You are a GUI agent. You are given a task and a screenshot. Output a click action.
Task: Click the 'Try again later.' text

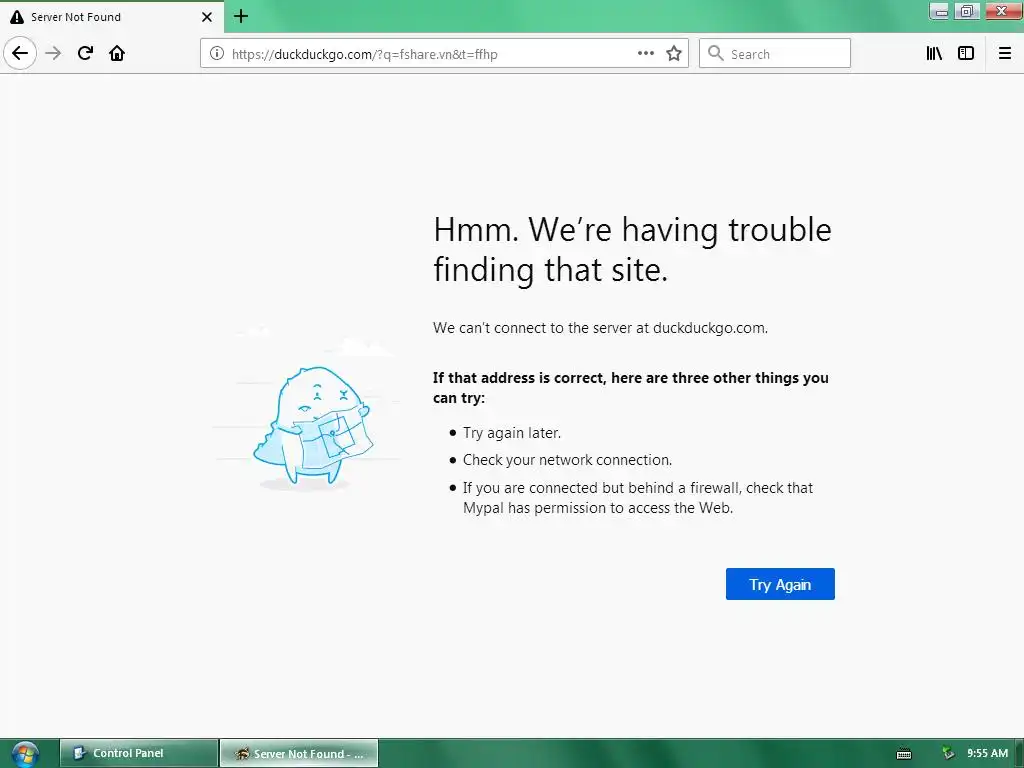(511, 432)
